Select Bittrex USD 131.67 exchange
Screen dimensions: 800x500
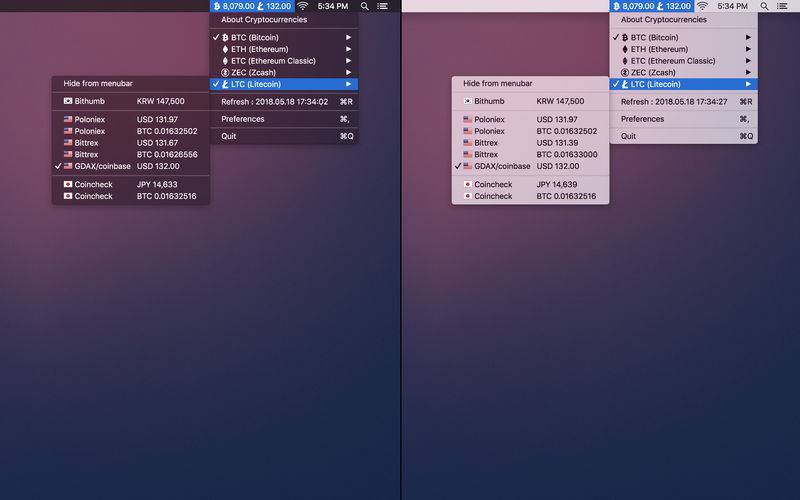pyautogui.click(x=131, y=143)
